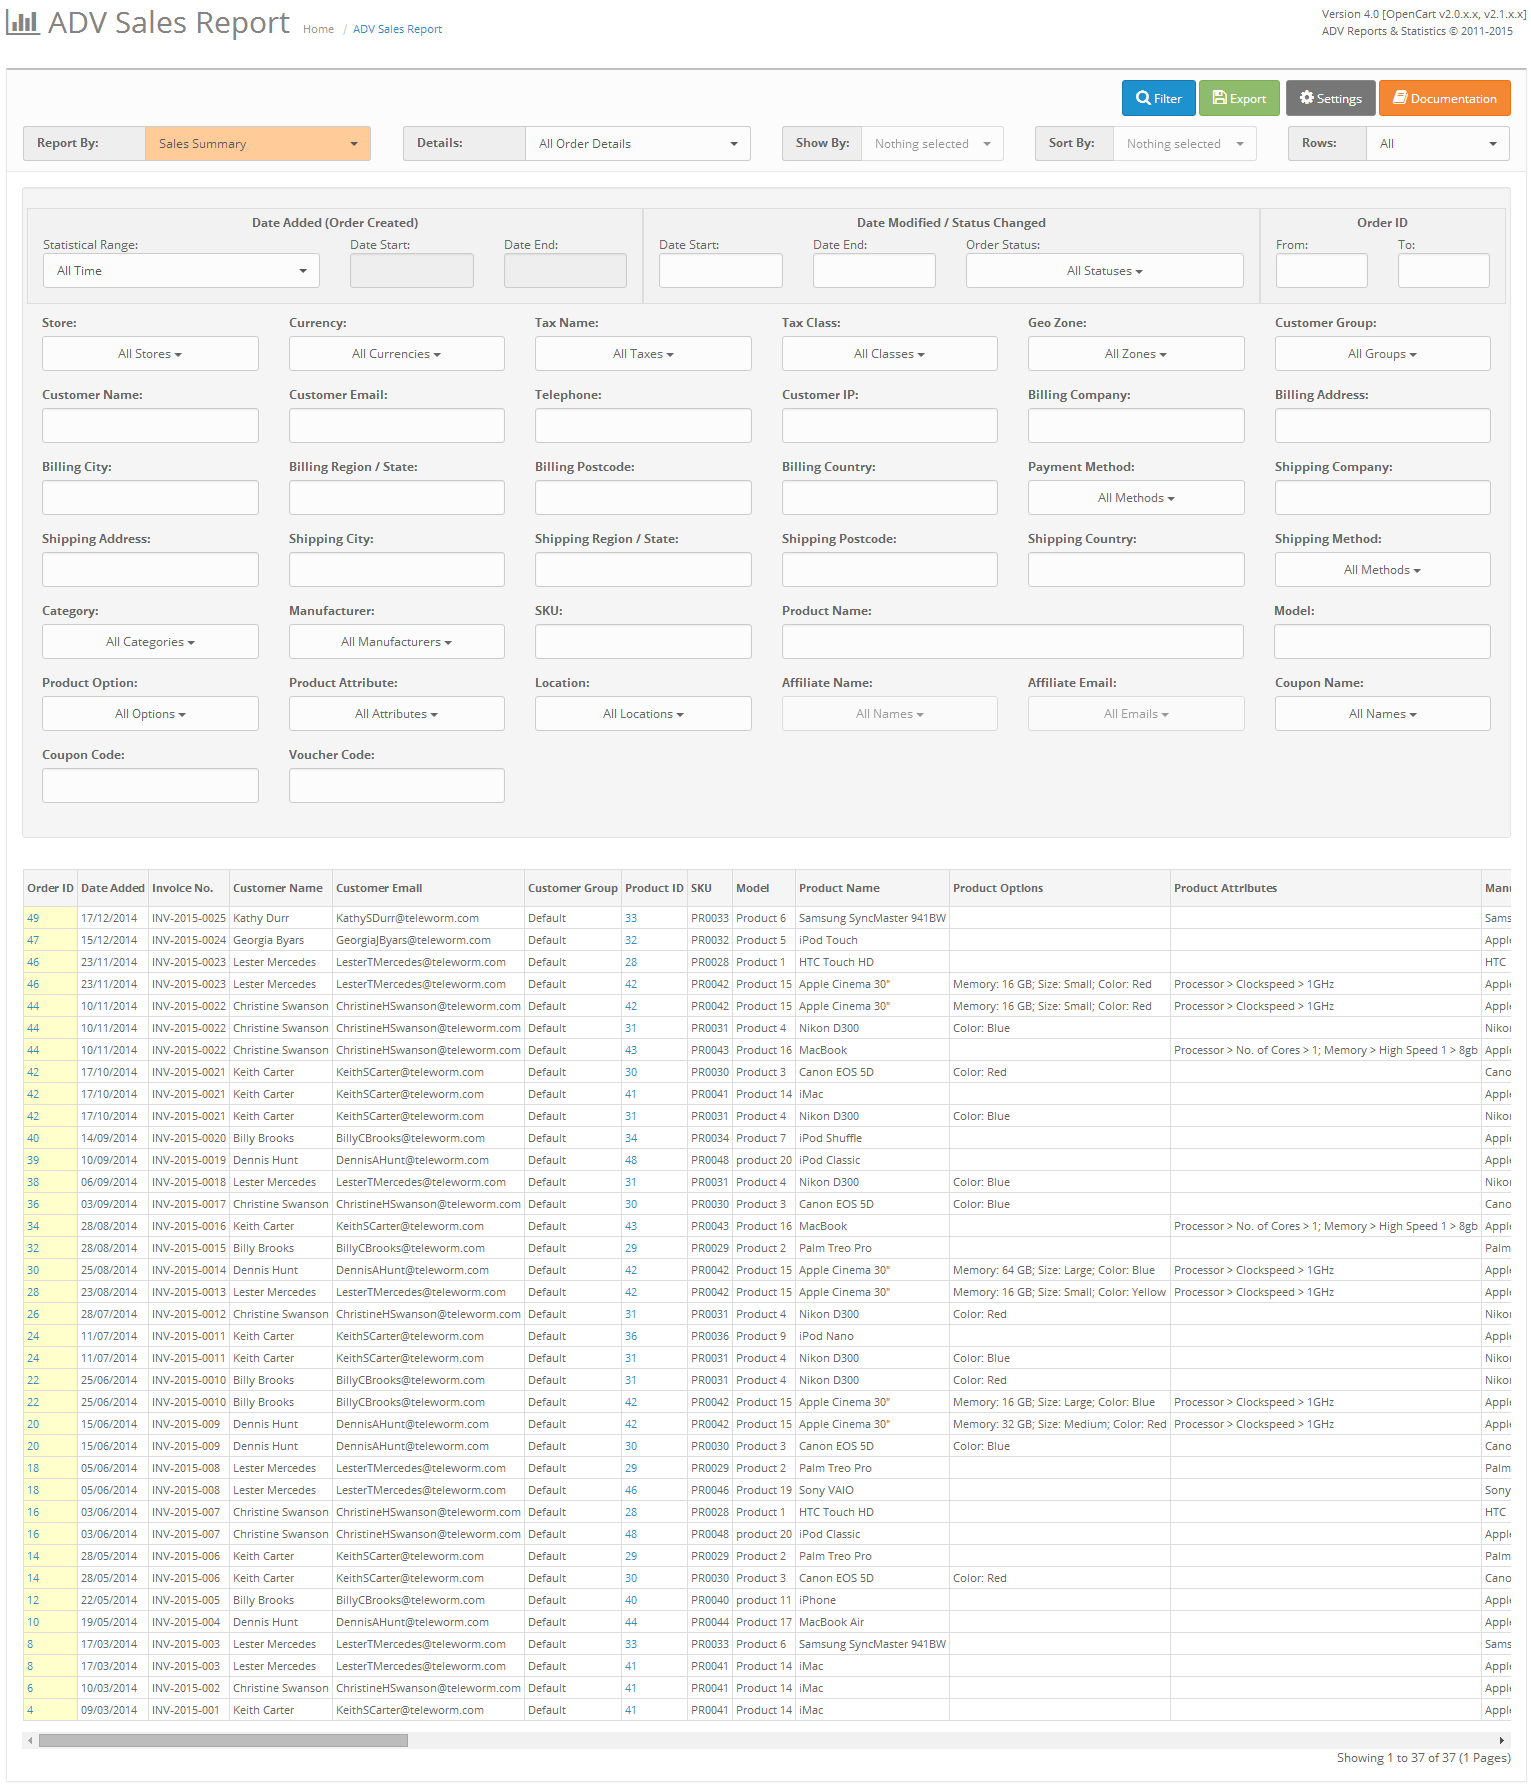
Task: Click the Order ID From field
Action: pyautogui.click(x=1321, y=270)
